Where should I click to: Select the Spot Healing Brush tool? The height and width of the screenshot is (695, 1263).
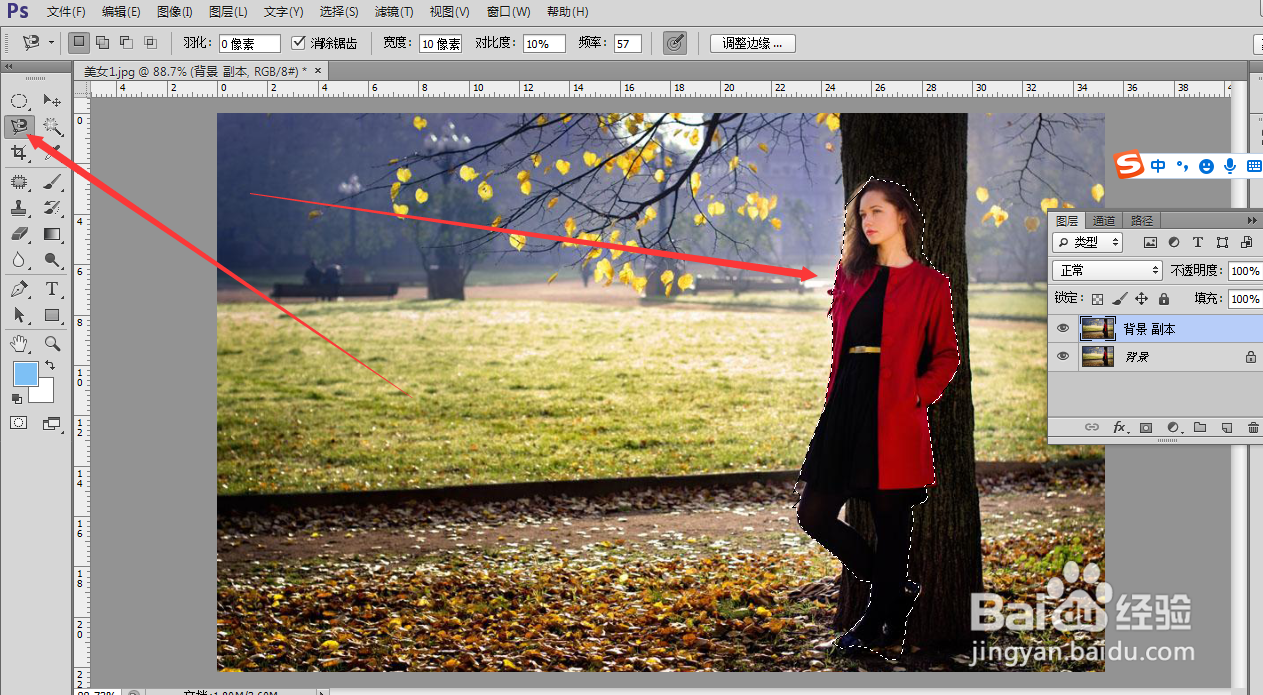[x=19, y=182]
